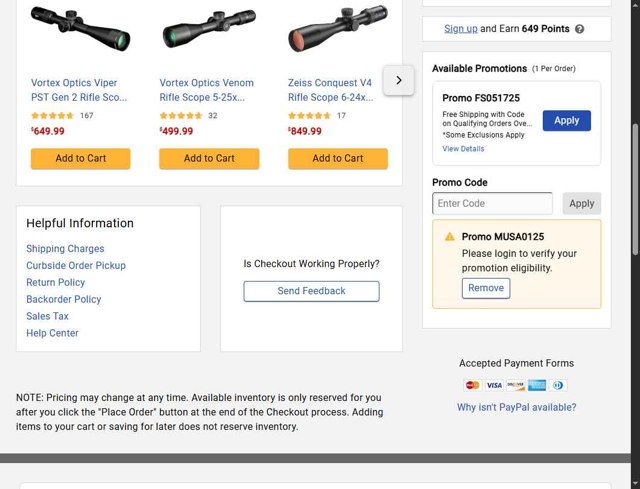The height and width of the screenshot is (489, 640).
Task: Click the American Express card icon
Action: pos(537,385)
